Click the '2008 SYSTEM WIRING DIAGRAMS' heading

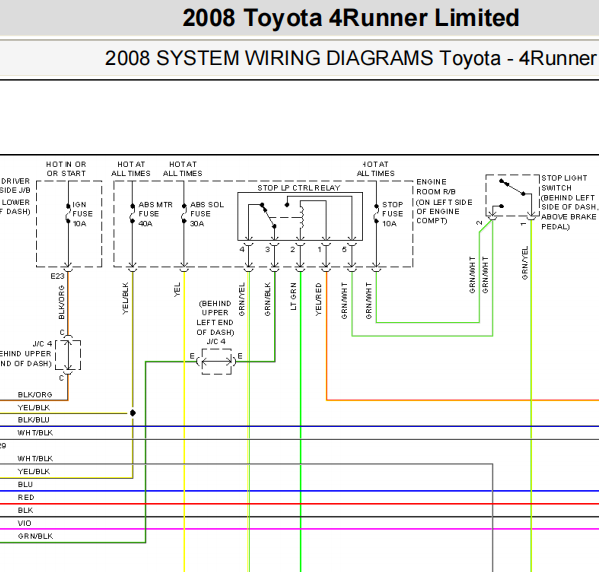(x=269, y=58)
